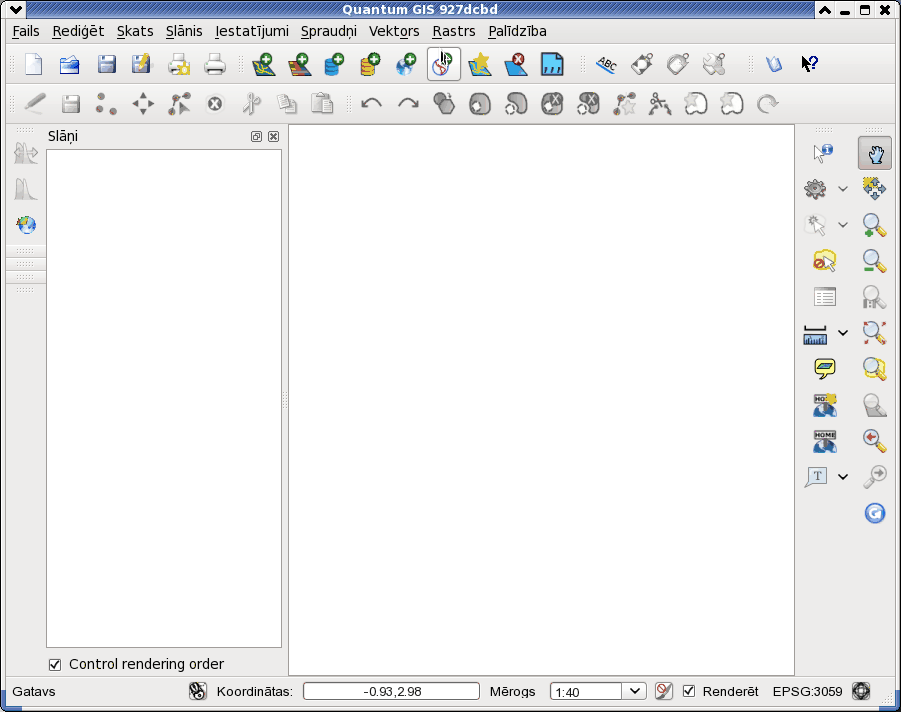Open the attribute table icon
901x712 pixels.
[825, 297]
